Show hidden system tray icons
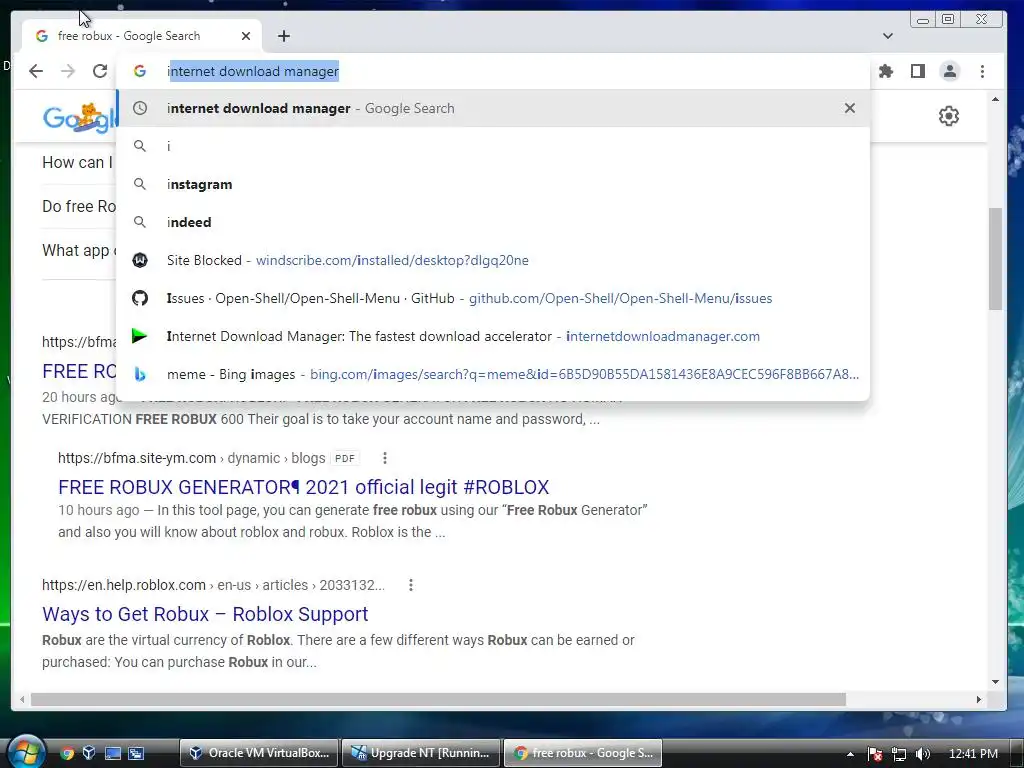 (x=850, y=754)
